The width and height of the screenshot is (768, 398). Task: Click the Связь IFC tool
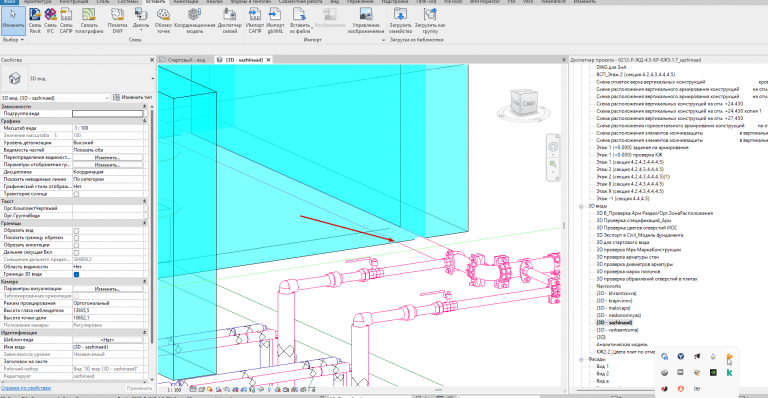(x=50, y=21)
